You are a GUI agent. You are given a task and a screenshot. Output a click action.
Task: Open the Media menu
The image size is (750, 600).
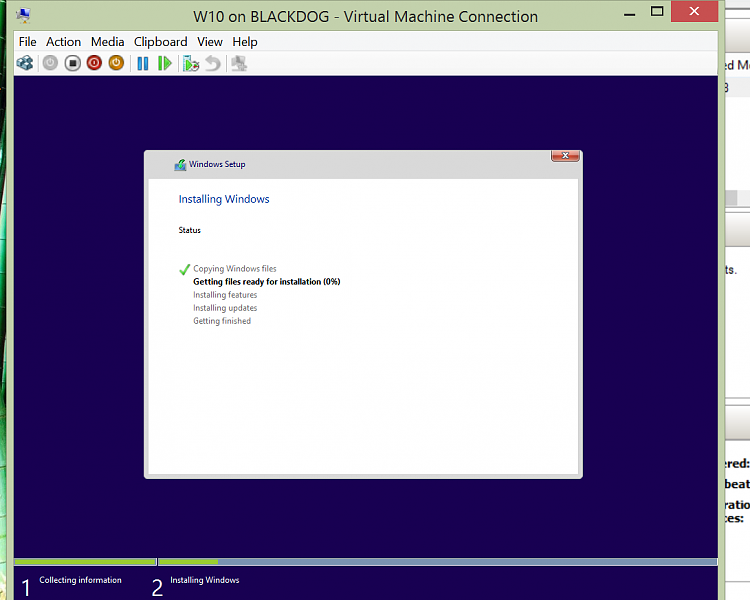(108, 42)
